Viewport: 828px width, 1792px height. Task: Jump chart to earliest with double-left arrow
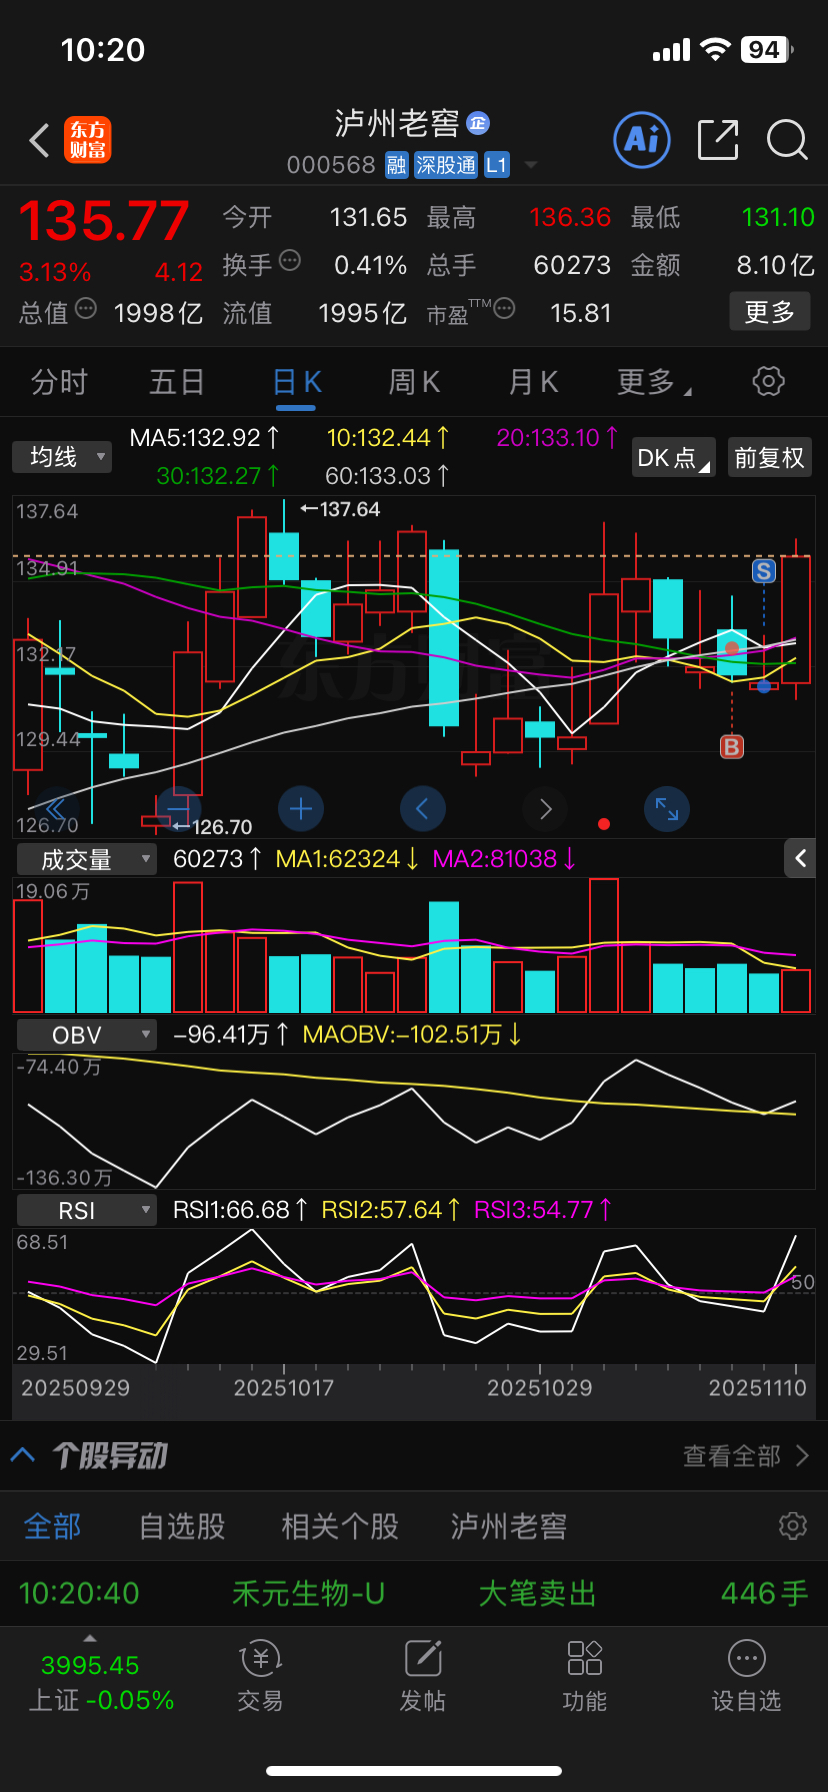click(x=55, y=808)
